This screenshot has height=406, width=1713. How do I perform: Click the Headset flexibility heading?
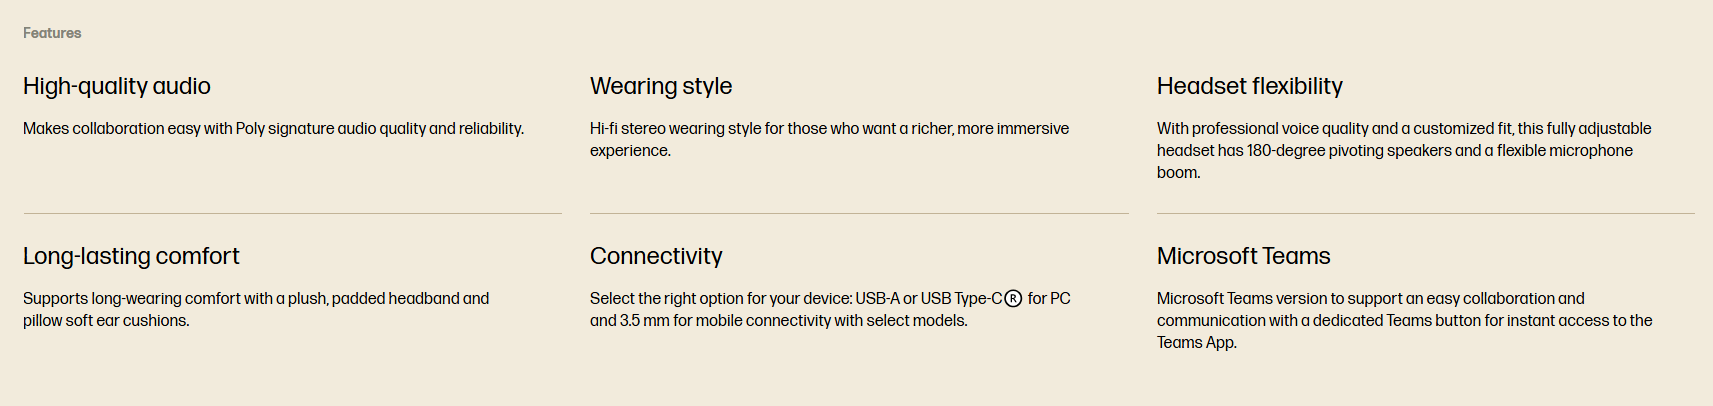[x=1249, y=86]
